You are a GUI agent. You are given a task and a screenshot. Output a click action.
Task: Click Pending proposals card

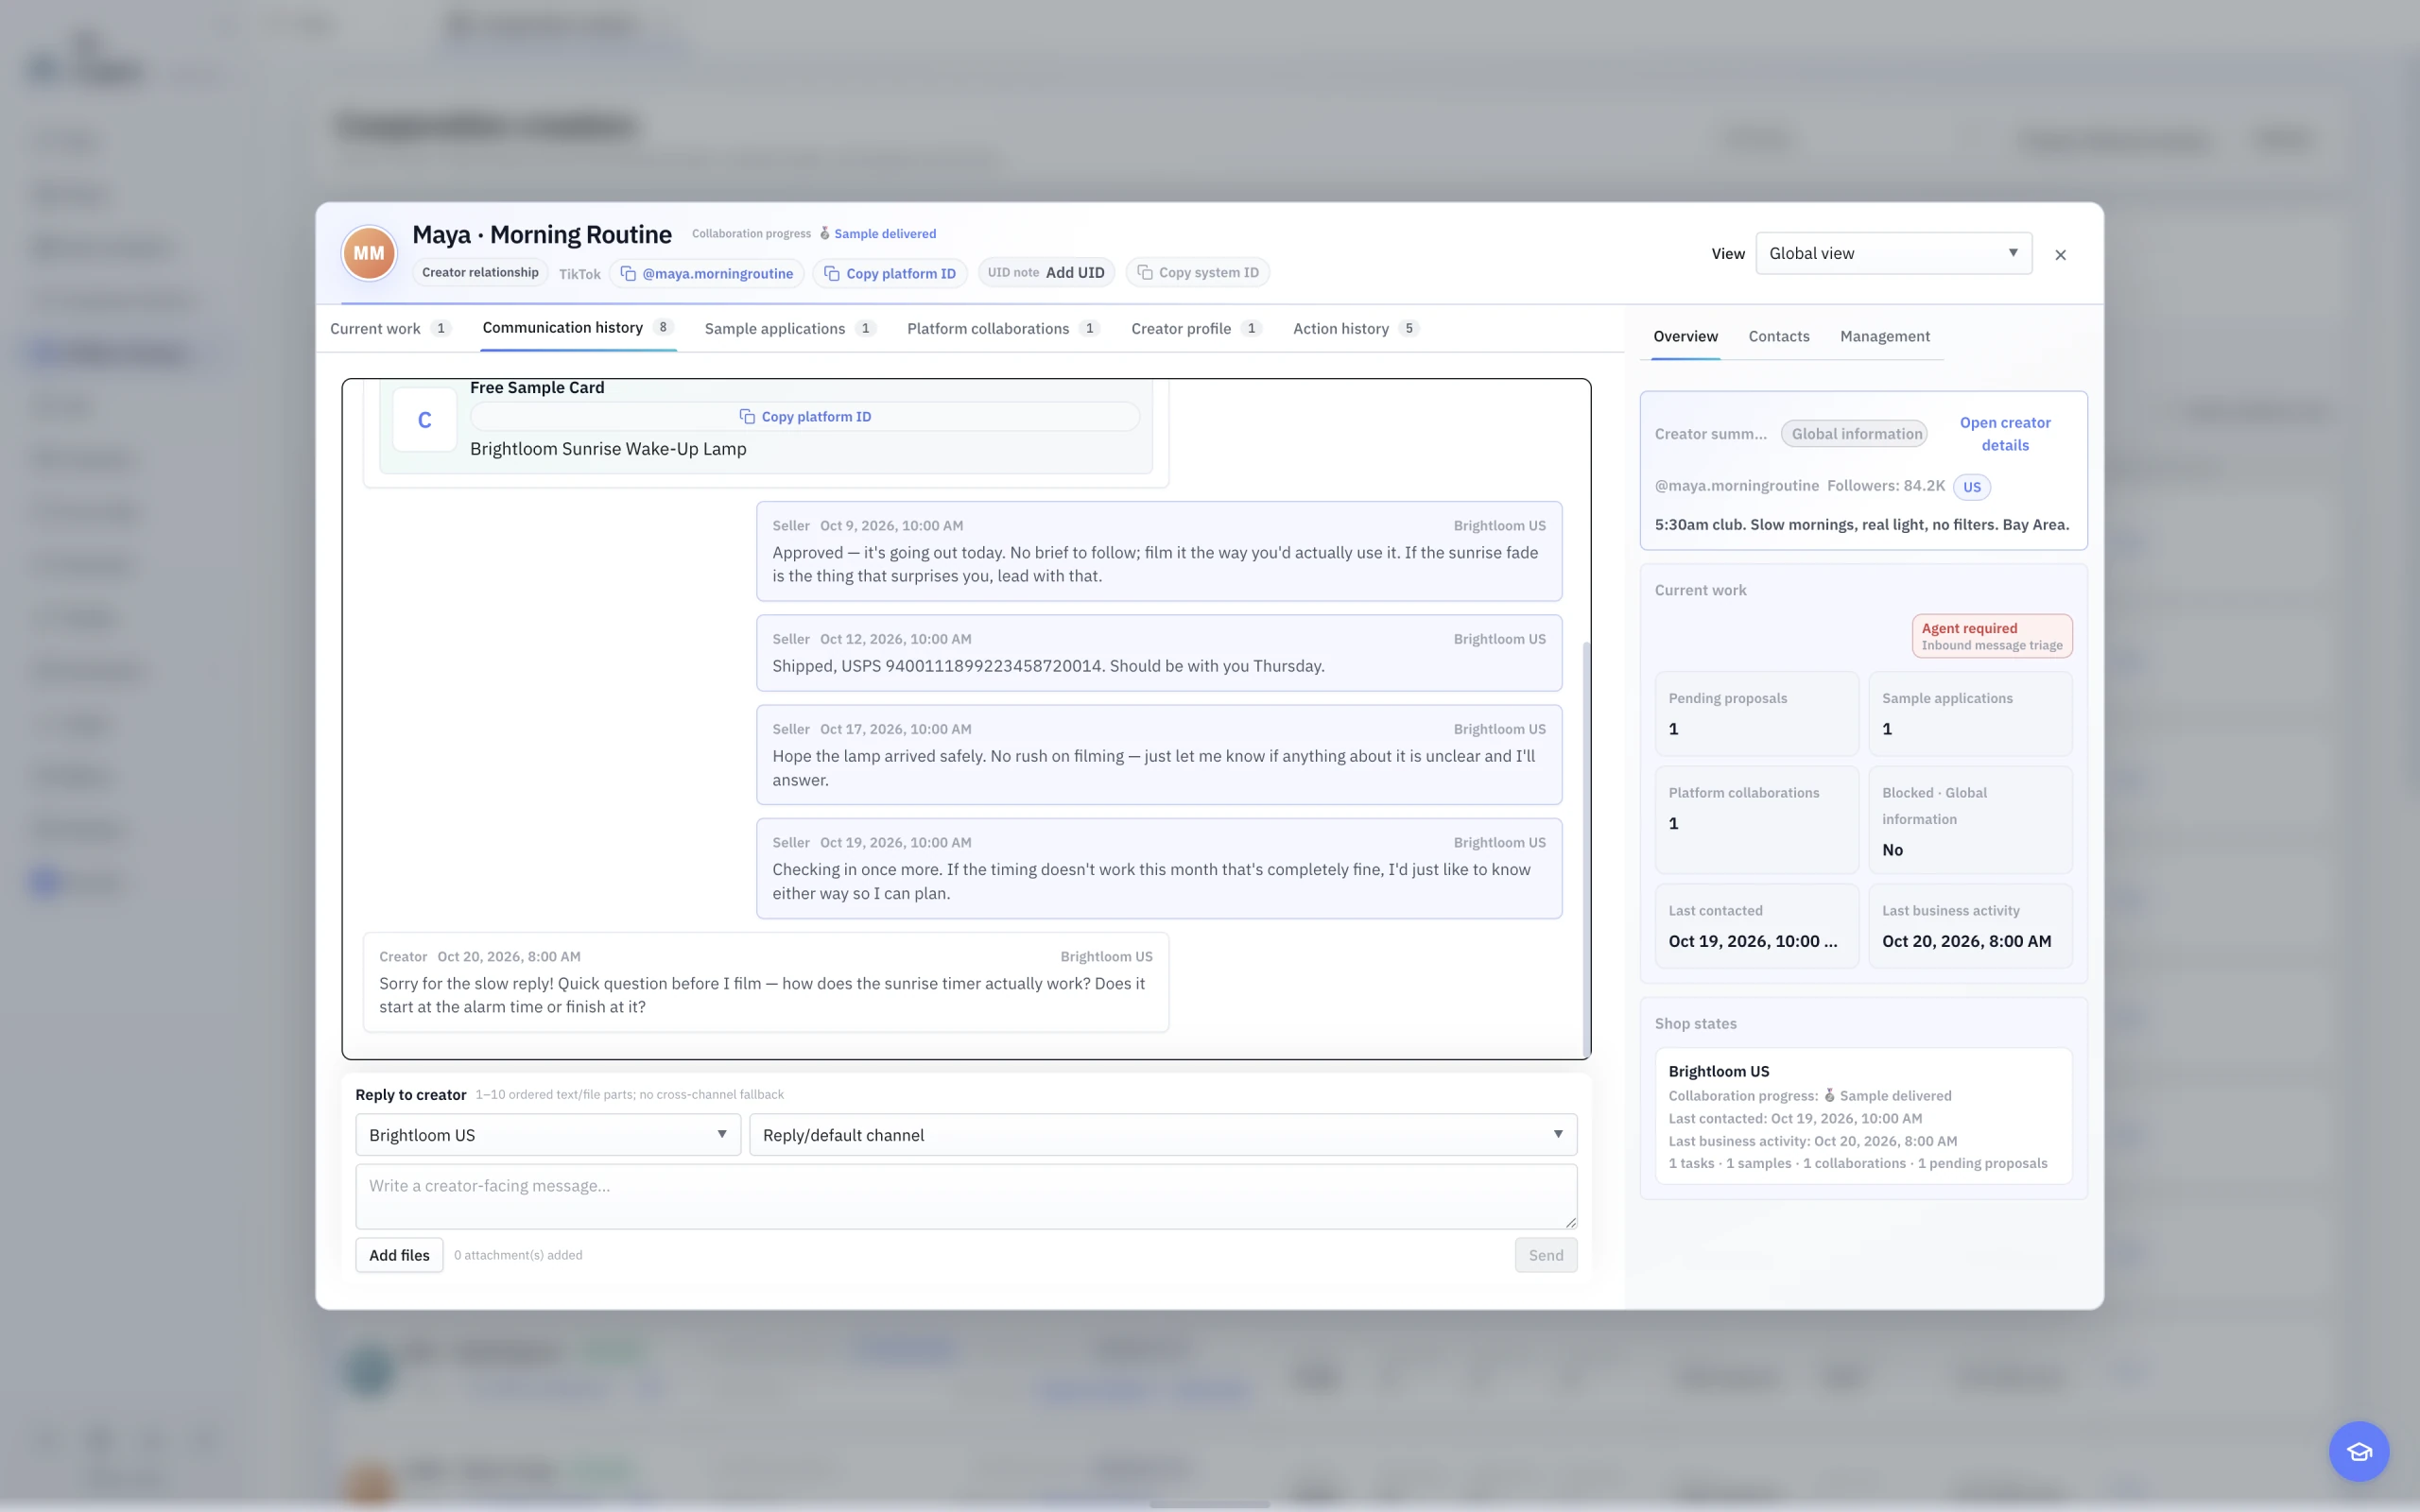(1756, 714)
